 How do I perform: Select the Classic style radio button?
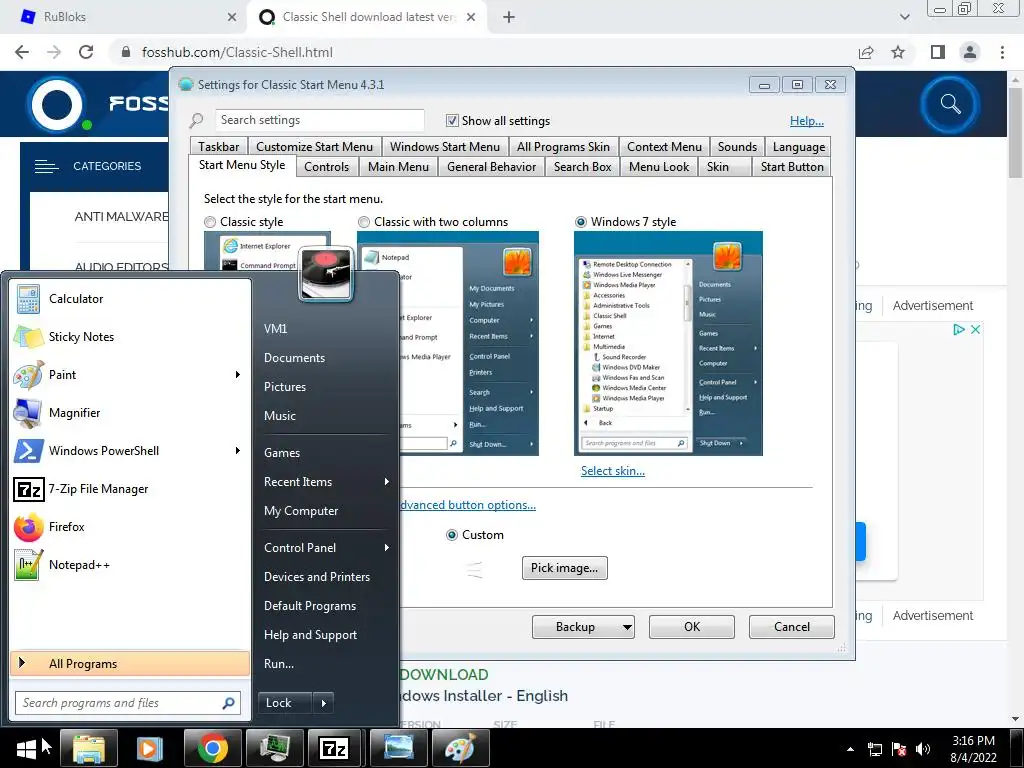210,222
